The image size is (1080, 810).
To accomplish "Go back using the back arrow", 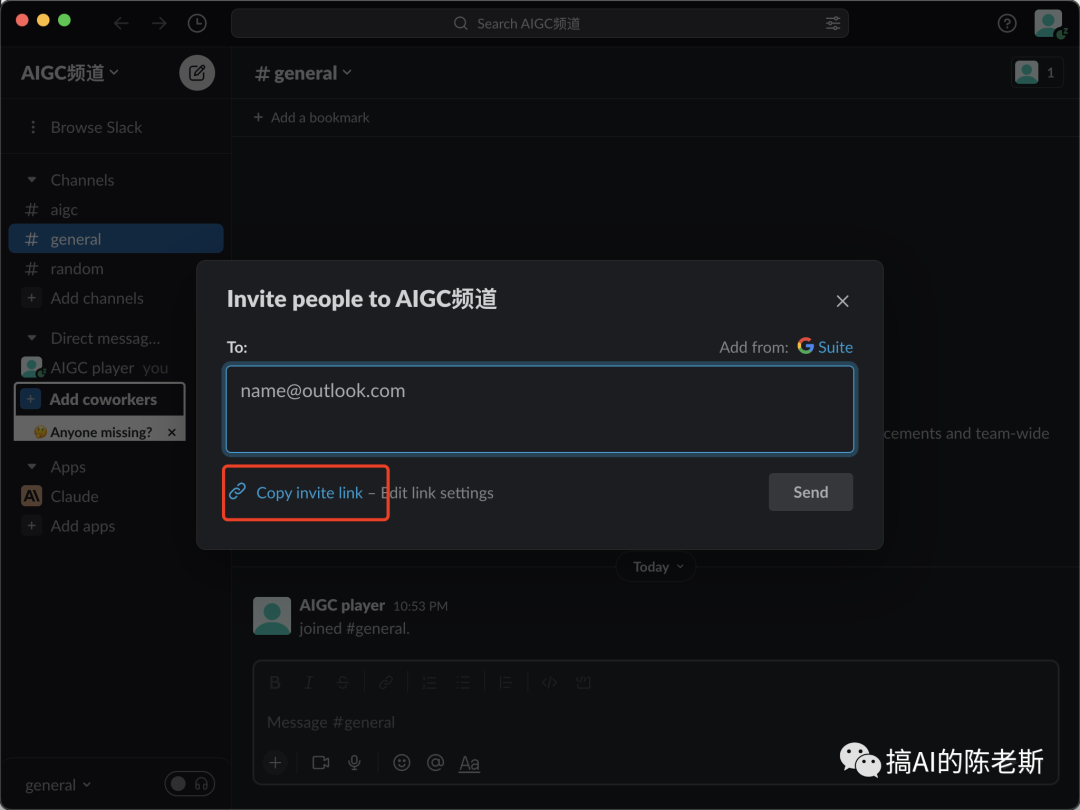I will coord(121,23).
